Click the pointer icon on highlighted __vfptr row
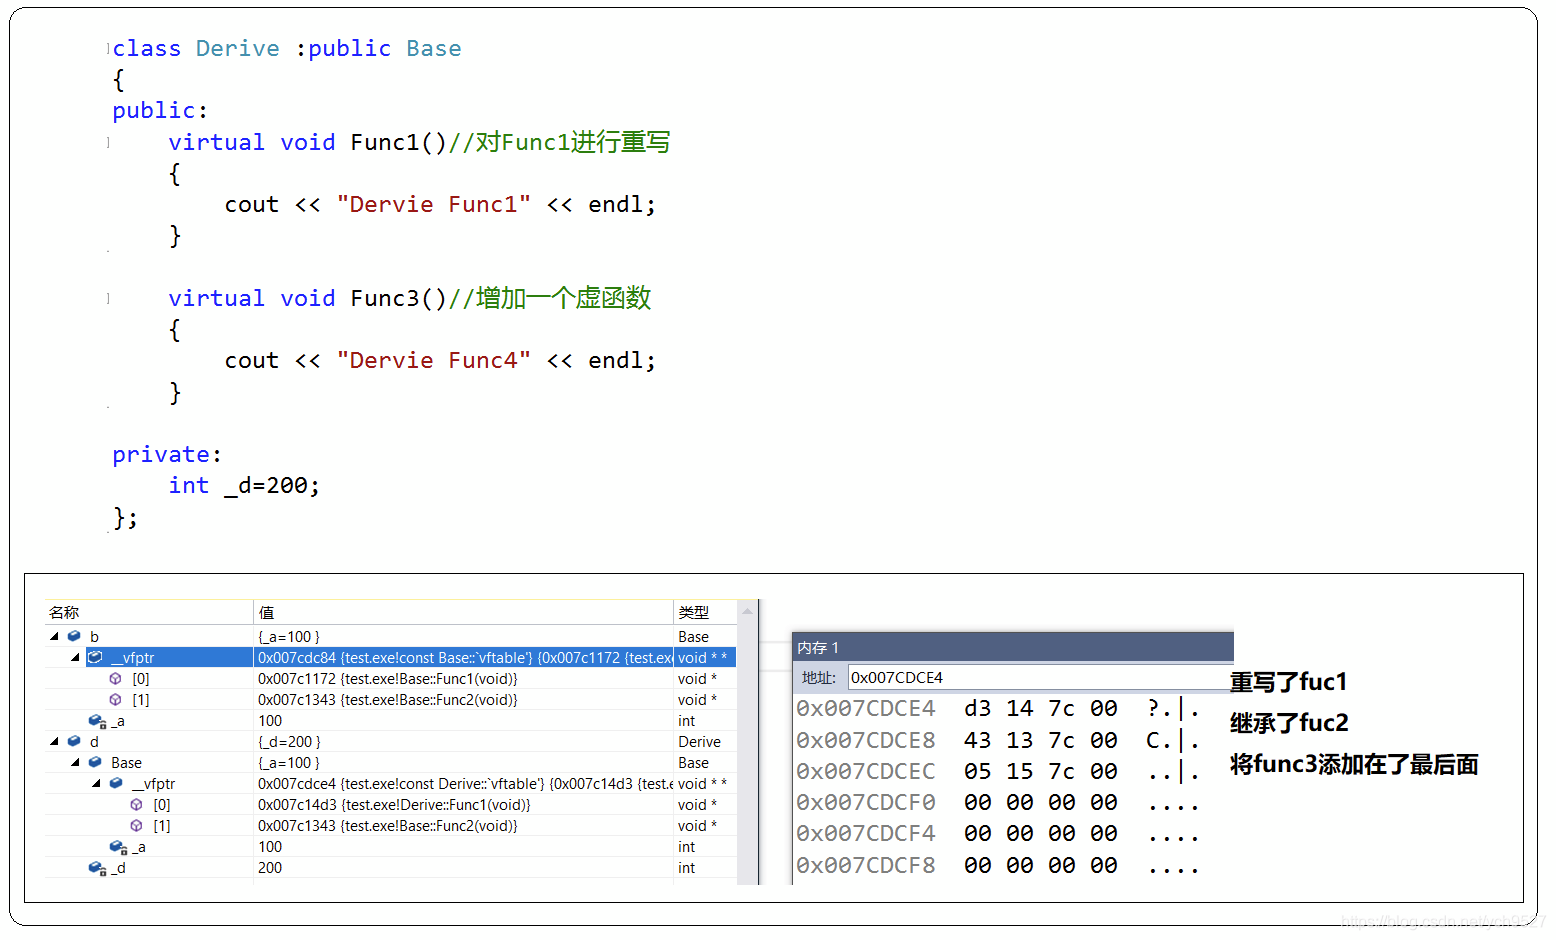Image resolution: width=1556 pixels, height=940 pixels. point(95,657)
